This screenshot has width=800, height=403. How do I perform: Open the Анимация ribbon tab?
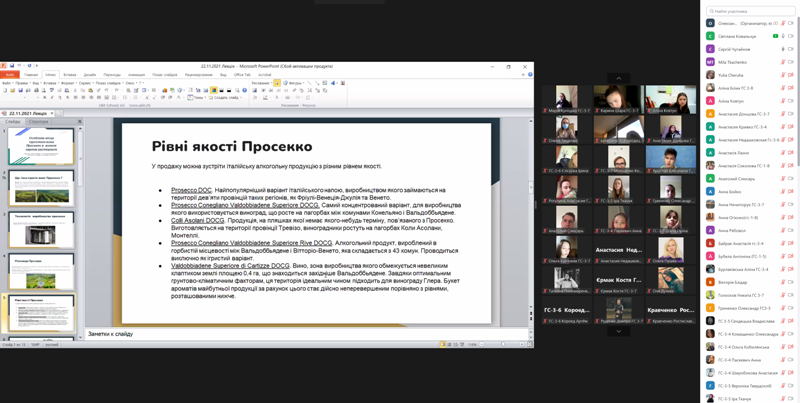pyautogui.click(x=136, y=74)
